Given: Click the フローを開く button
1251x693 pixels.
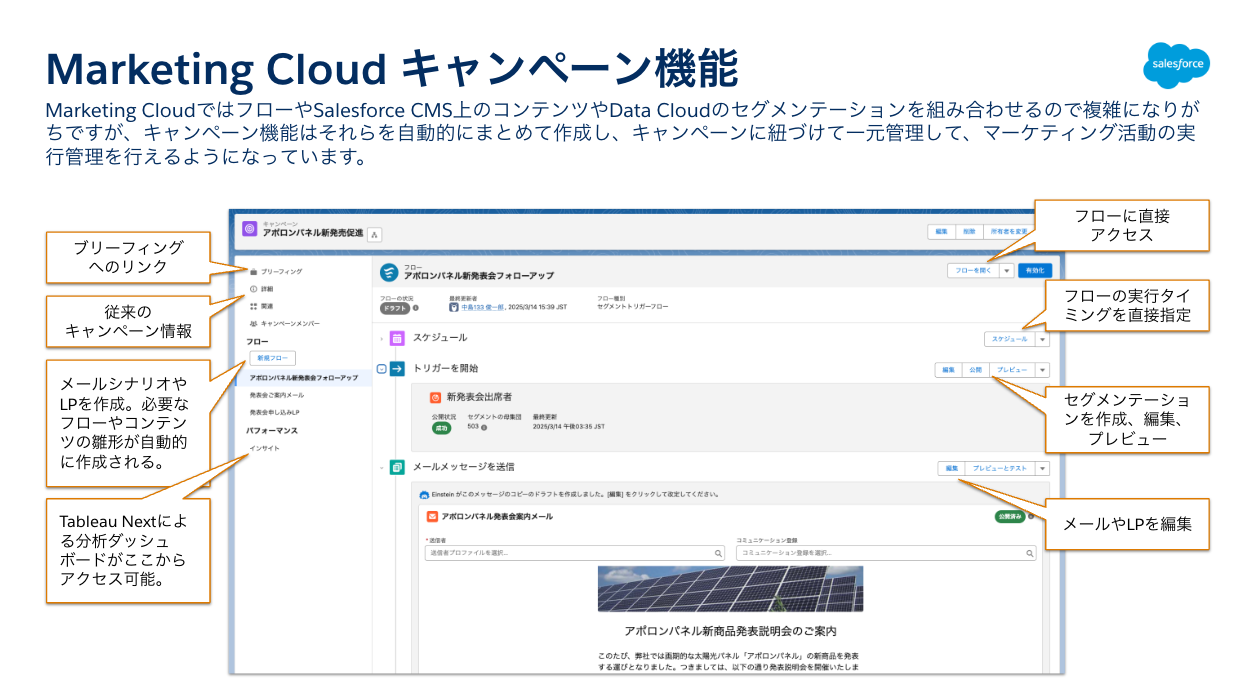Looking at the screenshot, I should pyautogui.click(x=974, y=270).
